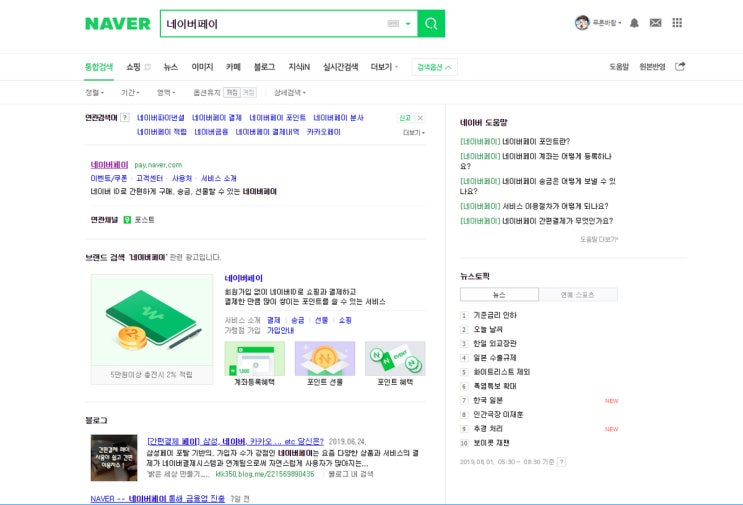The height and width of the screenshot is (505, 743).
Task: Open the blog post thumbnail image
Action: coord(114,458)
